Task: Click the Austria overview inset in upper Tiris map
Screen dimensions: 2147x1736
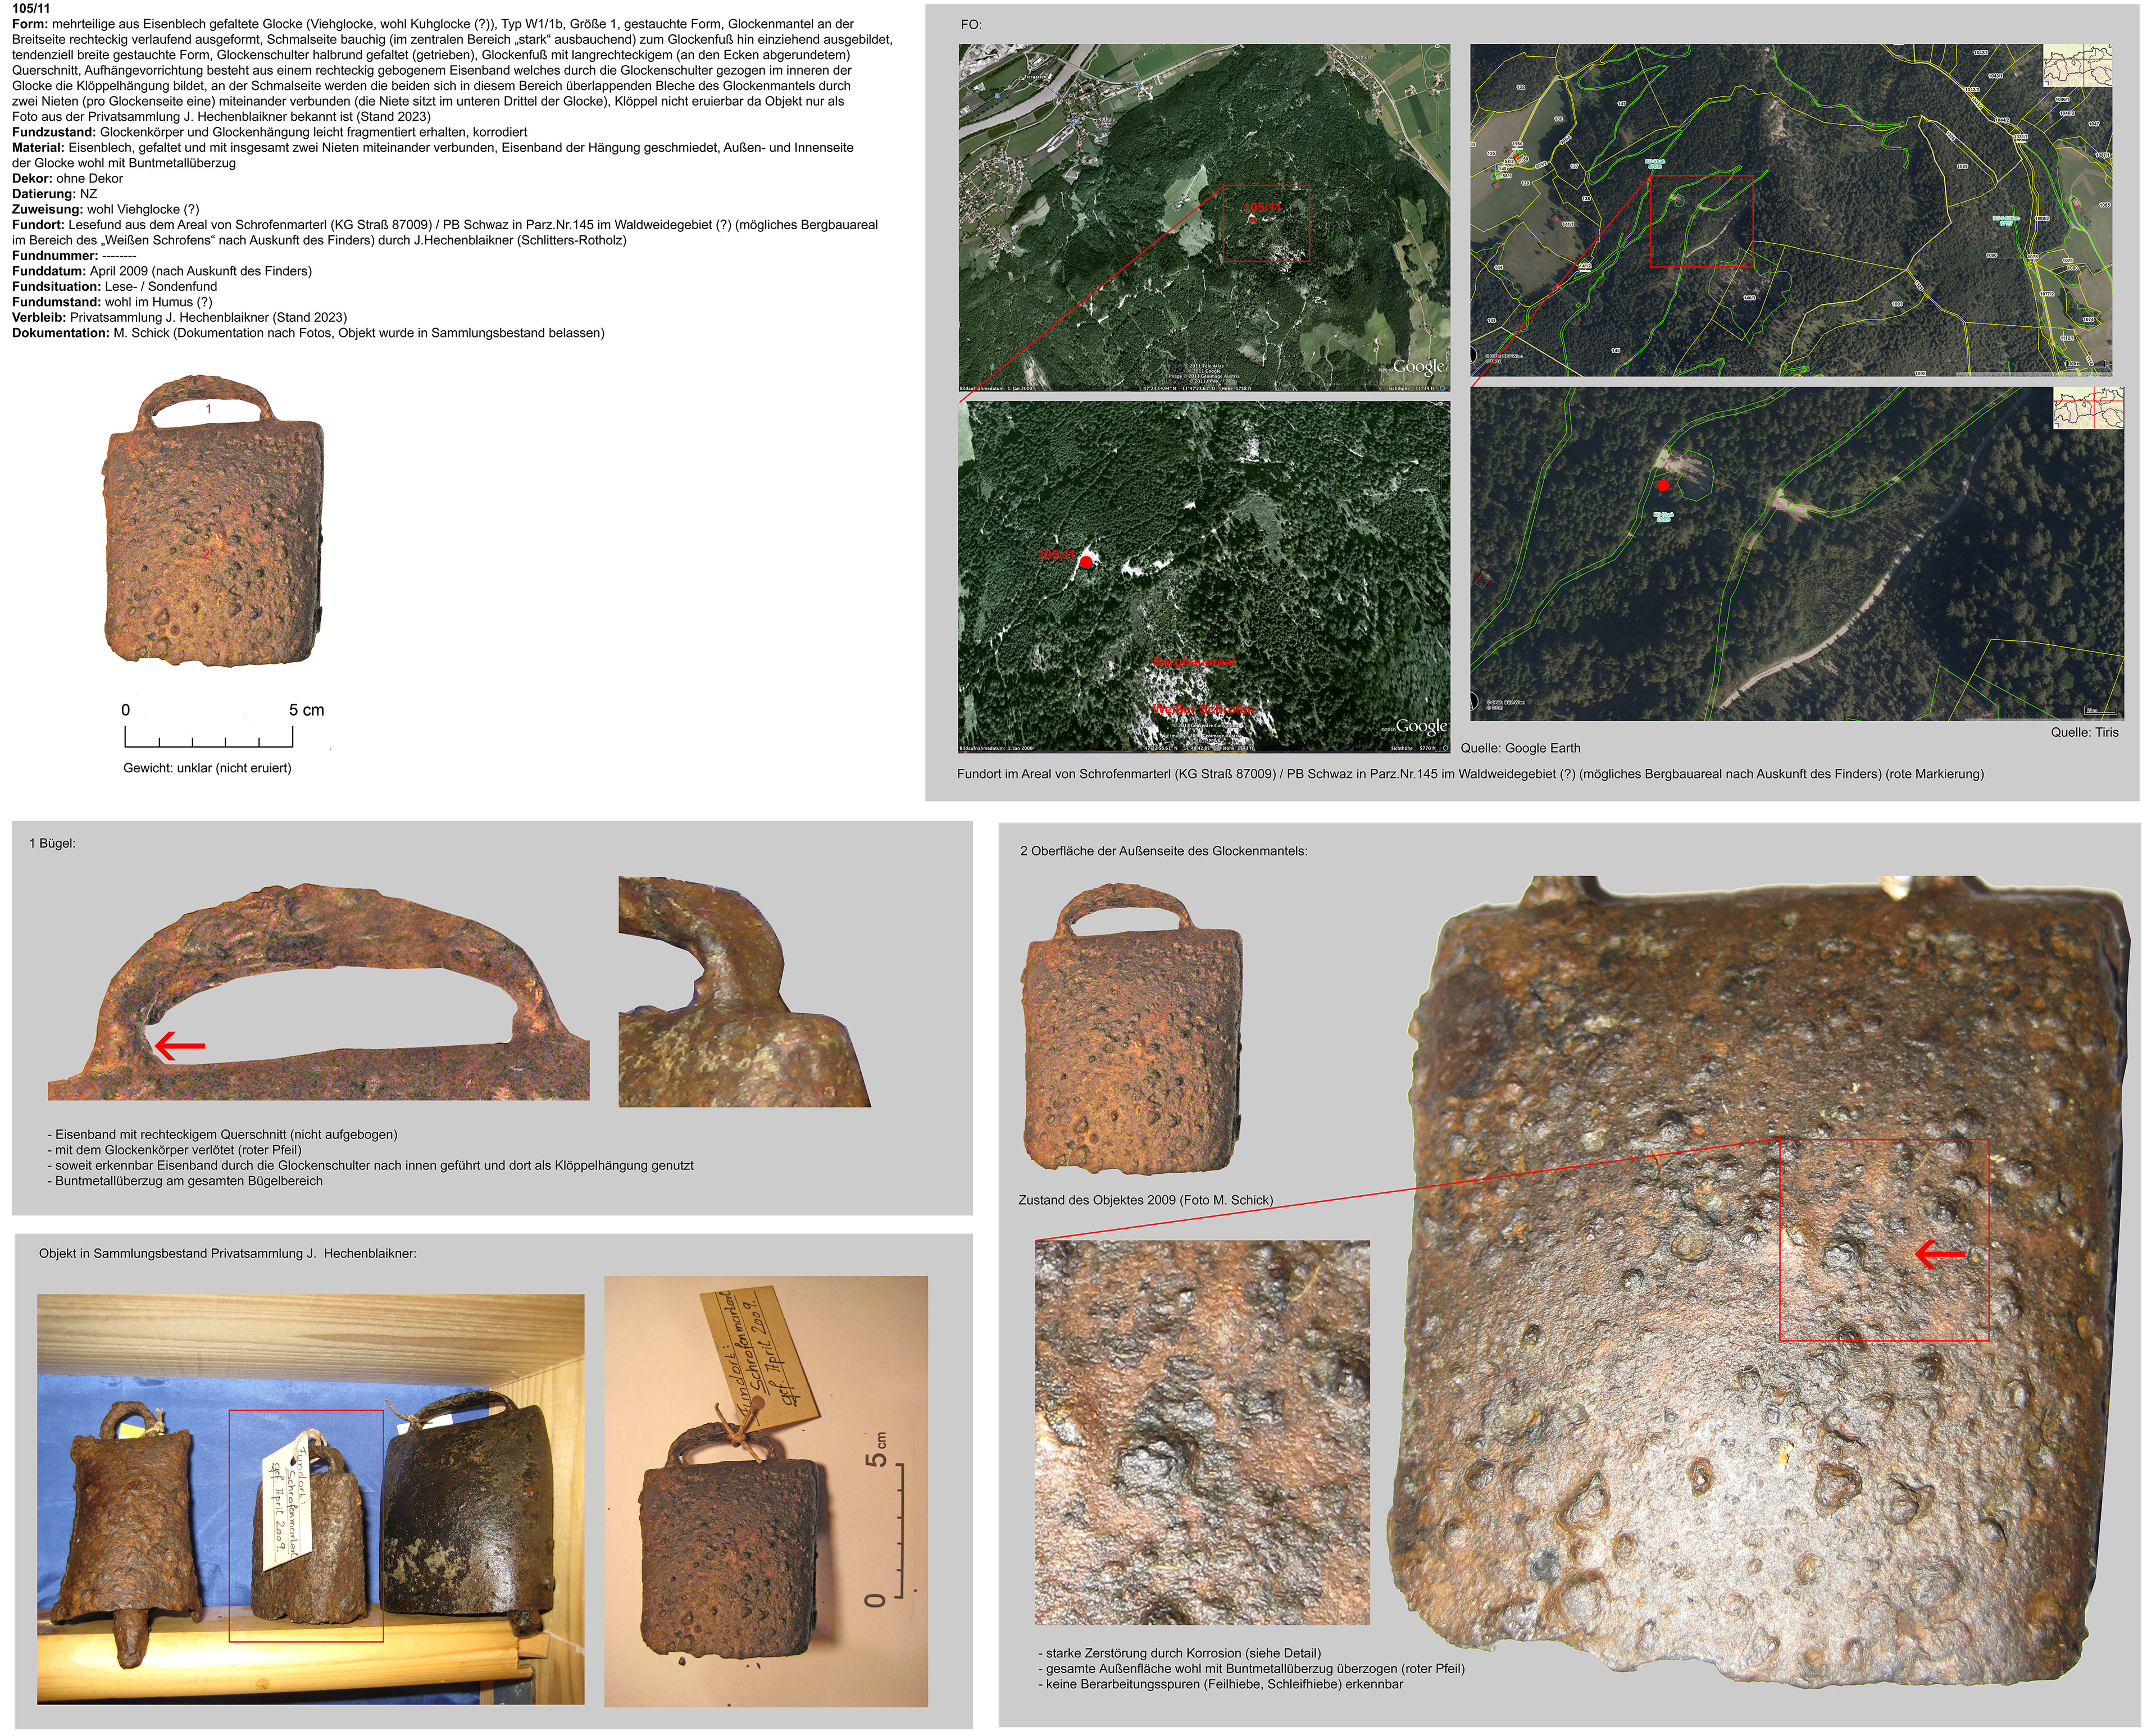Action: (2077, 66)
